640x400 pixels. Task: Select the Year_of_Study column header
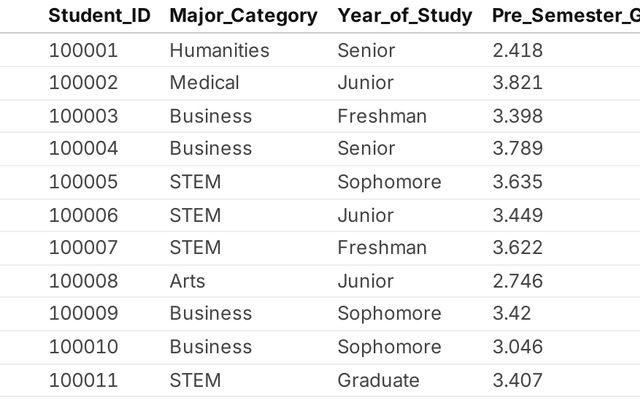pyautogui.click(x=404, y=17)
